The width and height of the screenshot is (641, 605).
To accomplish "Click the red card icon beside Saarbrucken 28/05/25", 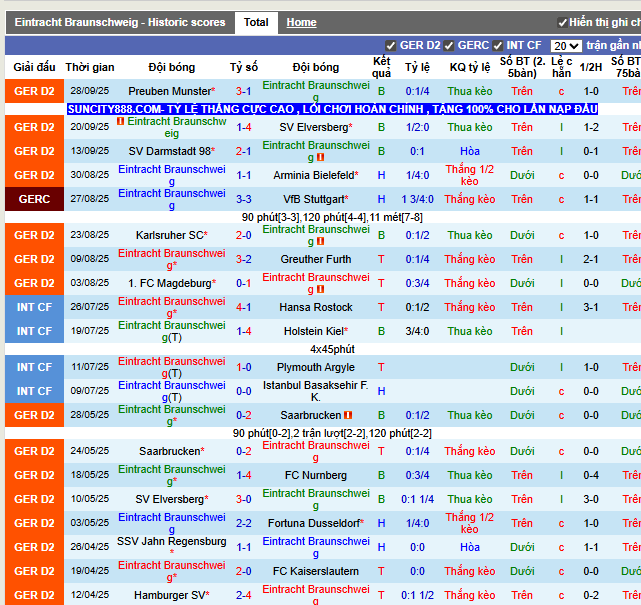I will pos(348,415).
